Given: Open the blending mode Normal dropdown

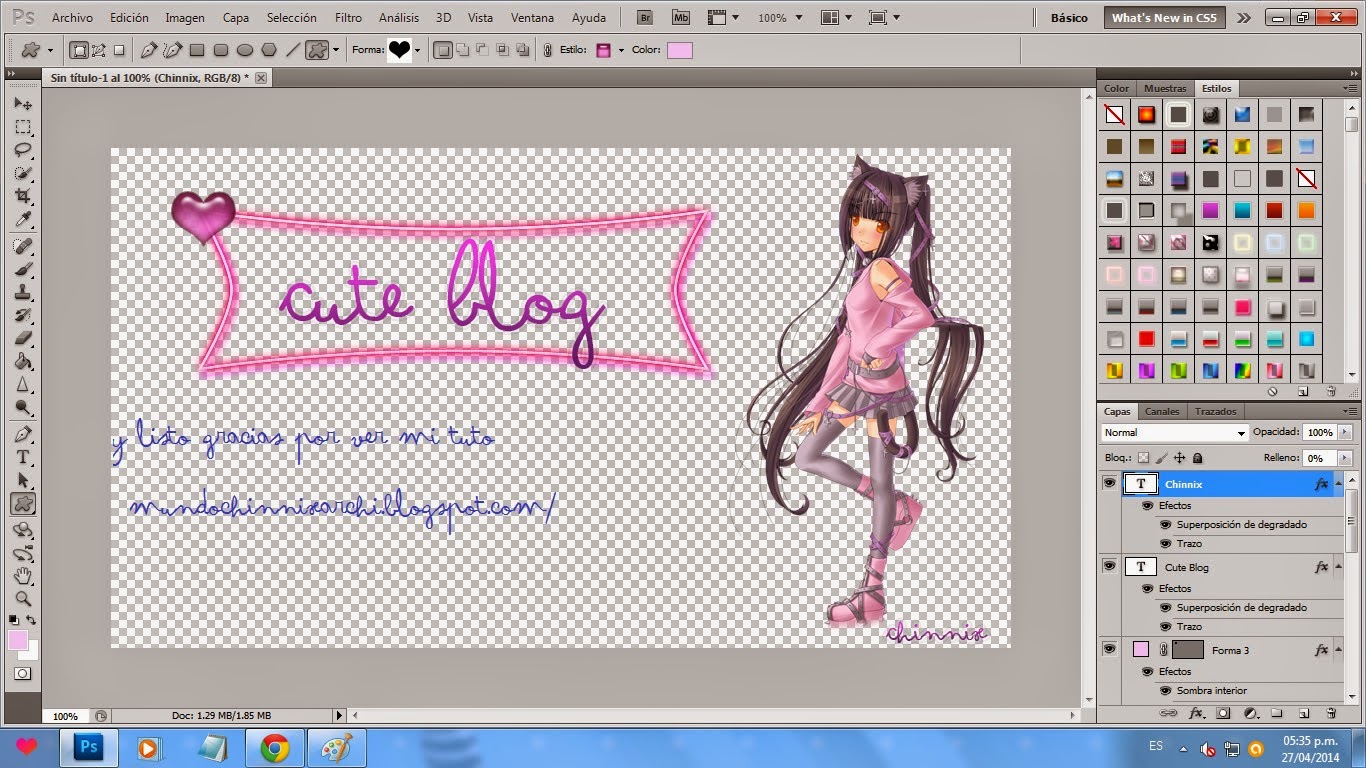Looking at the screenshot, I should pyautogui.click(x=1174, y=433).
